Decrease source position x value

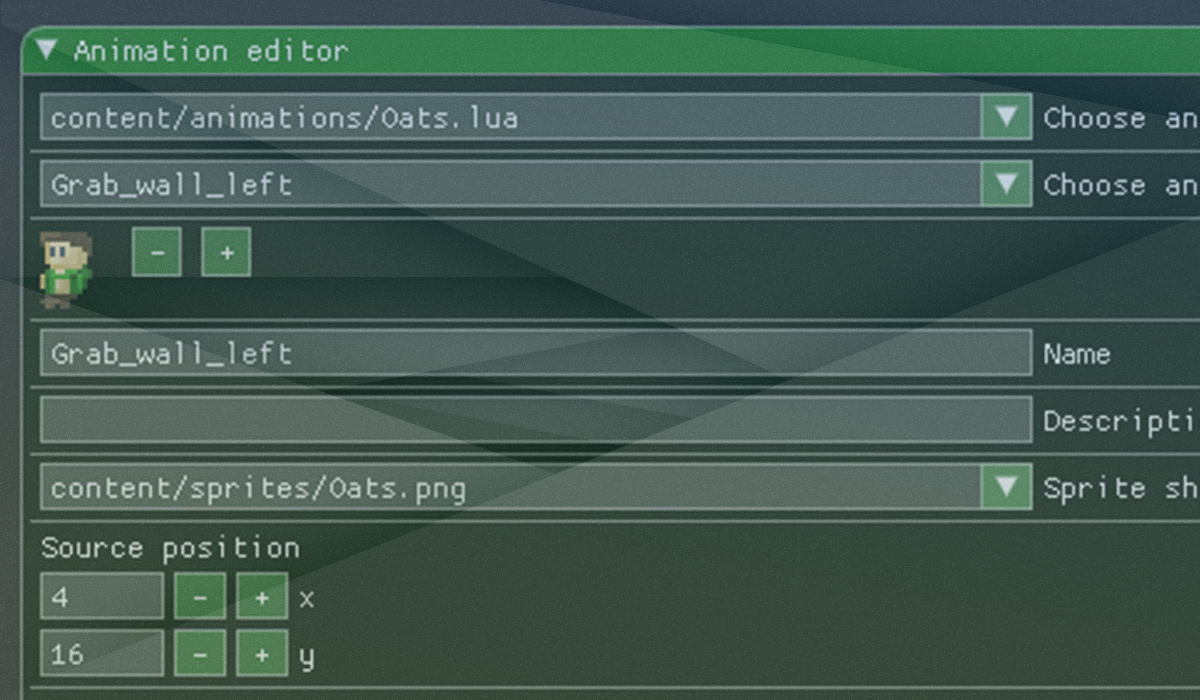(x=200, y=597)
